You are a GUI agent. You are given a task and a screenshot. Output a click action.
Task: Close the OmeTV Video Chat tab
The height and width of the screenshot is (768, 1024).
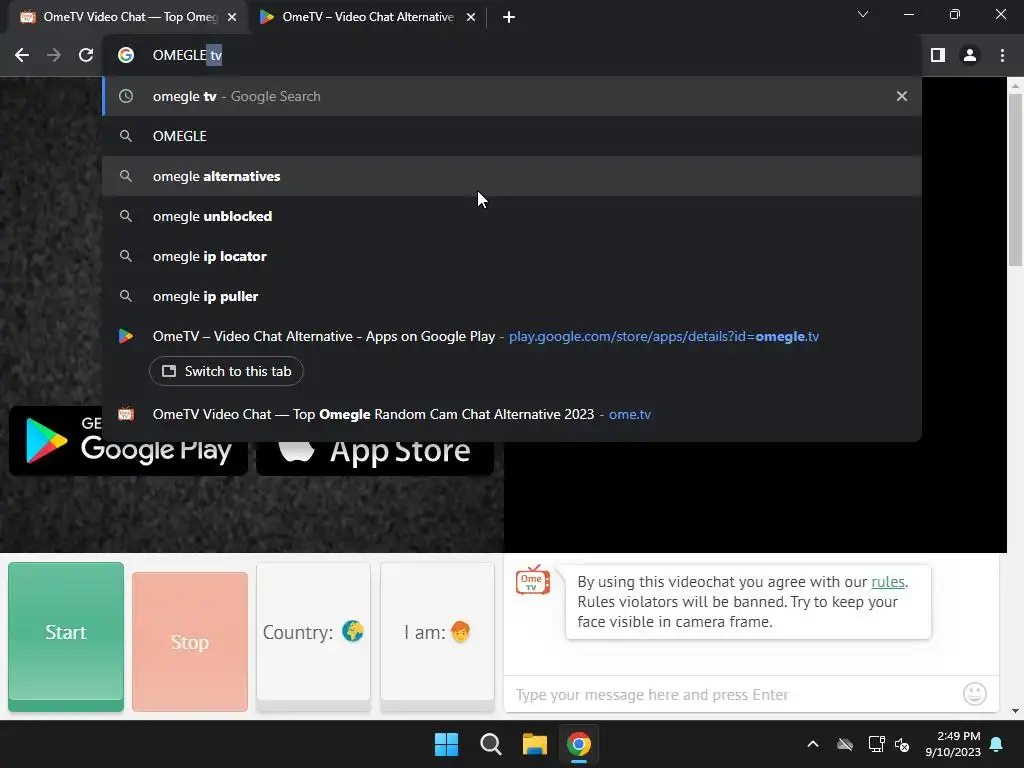click(232, 17)
